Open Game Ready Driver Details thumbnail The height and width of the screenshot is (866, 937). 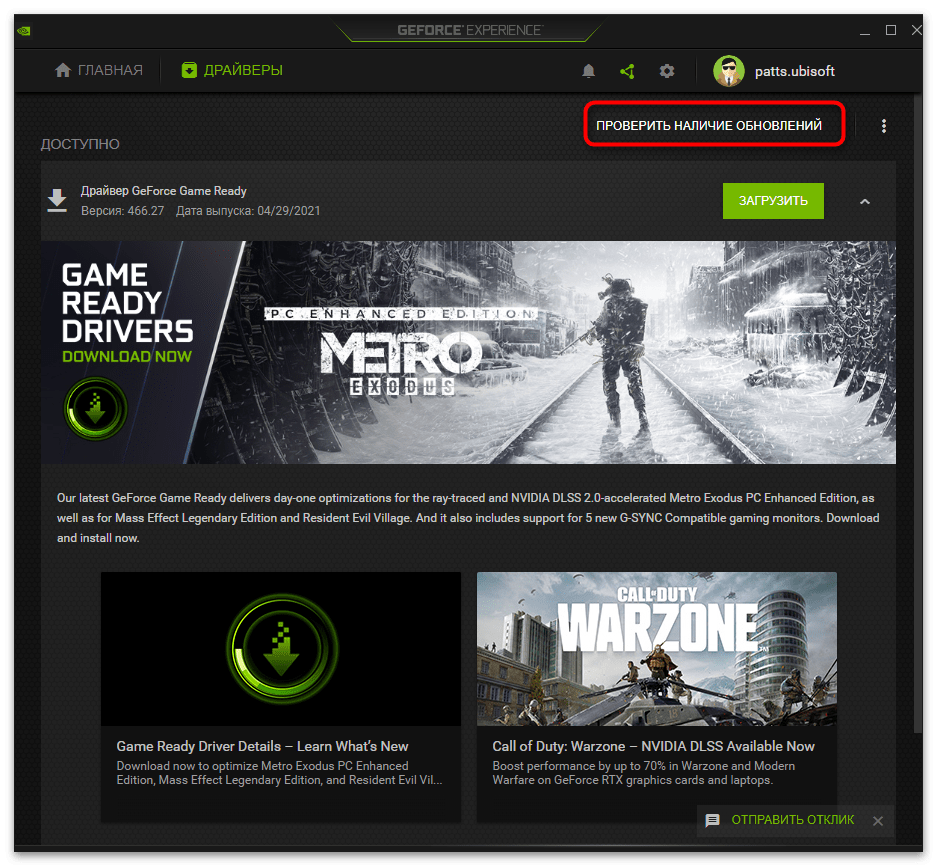coord(281,648)
